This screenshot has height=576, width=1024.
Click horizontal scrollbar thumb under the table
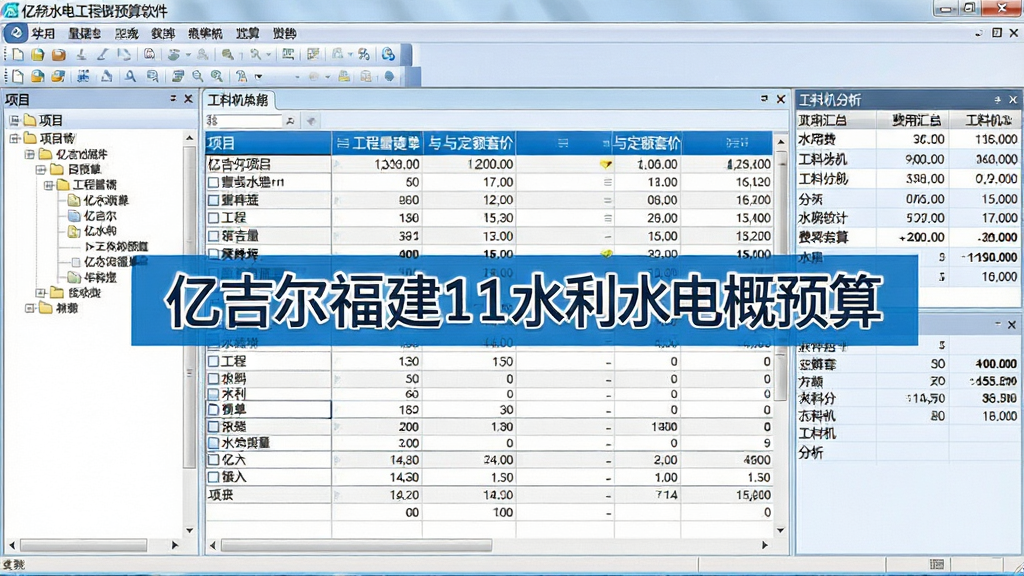click(x=357, y=545)
